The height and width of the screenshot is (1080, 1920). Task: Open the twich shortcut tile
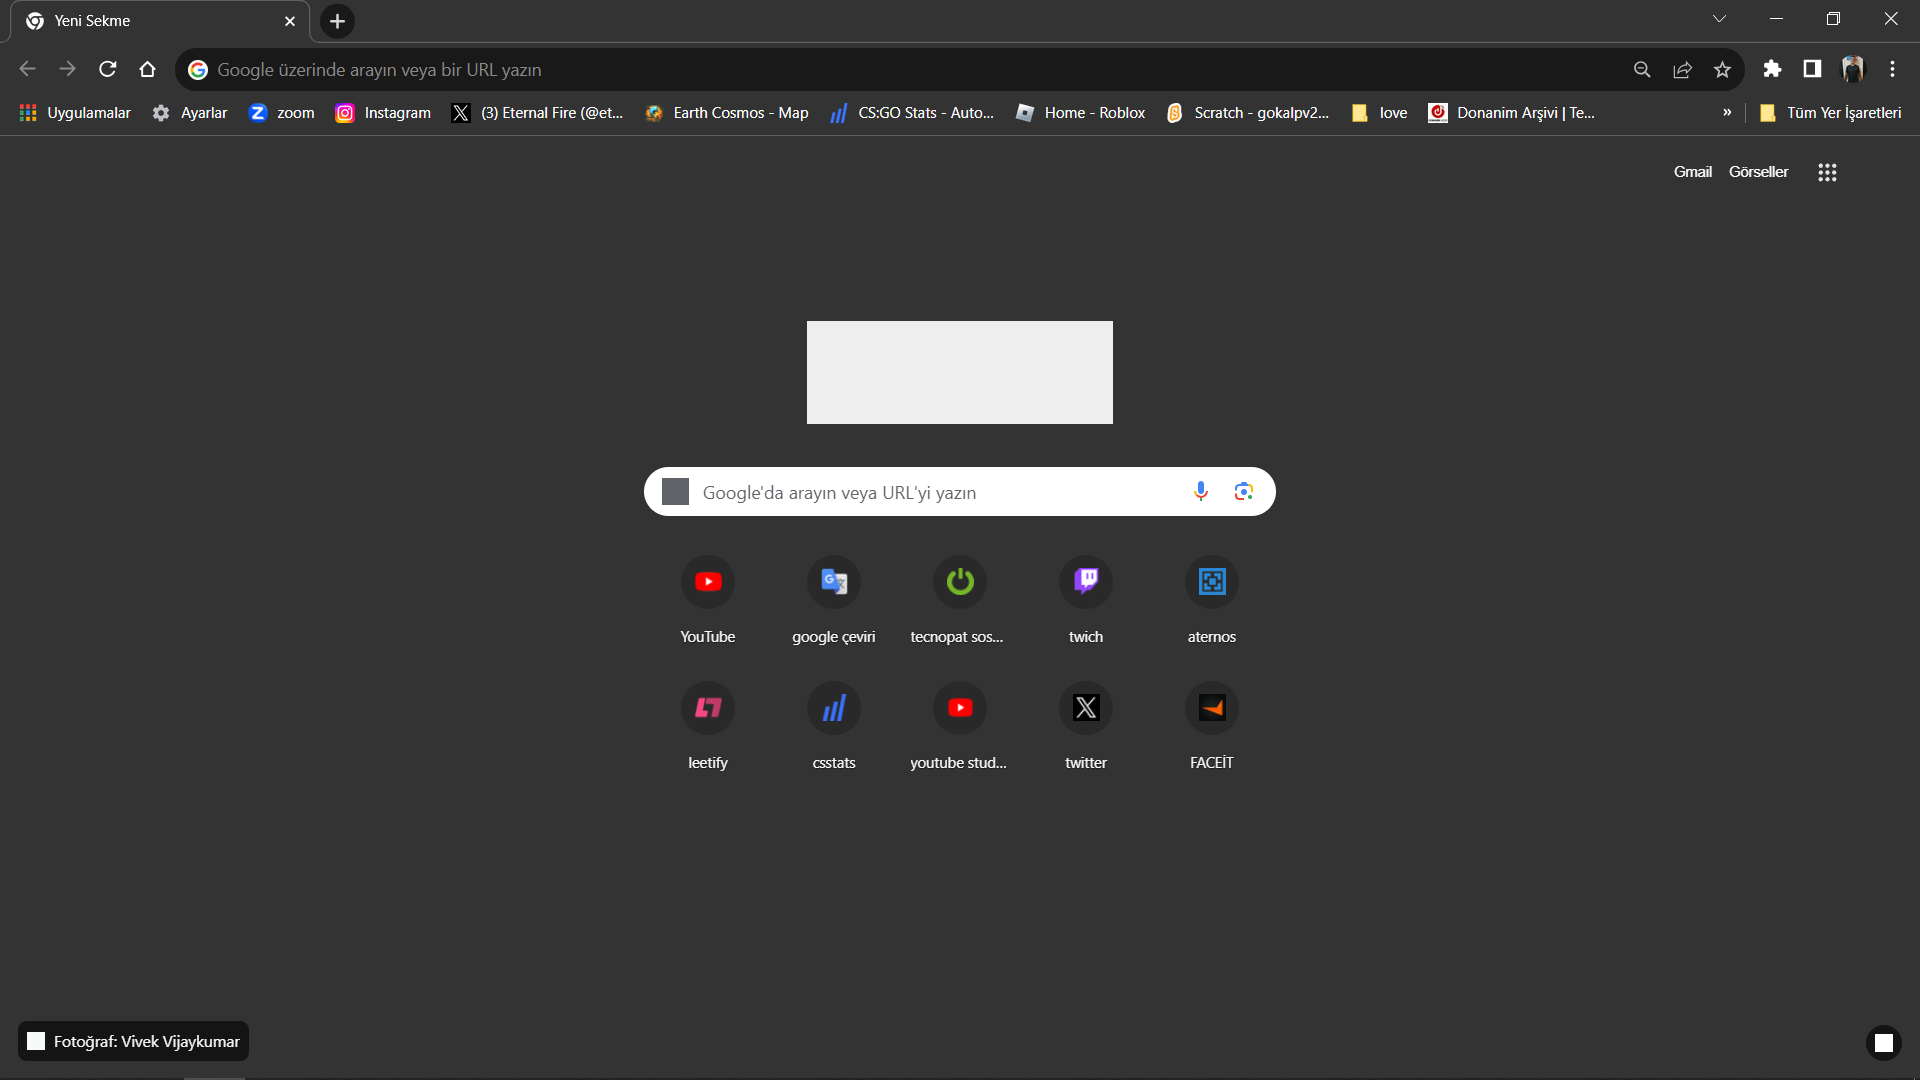click(x=1085, y=582)
